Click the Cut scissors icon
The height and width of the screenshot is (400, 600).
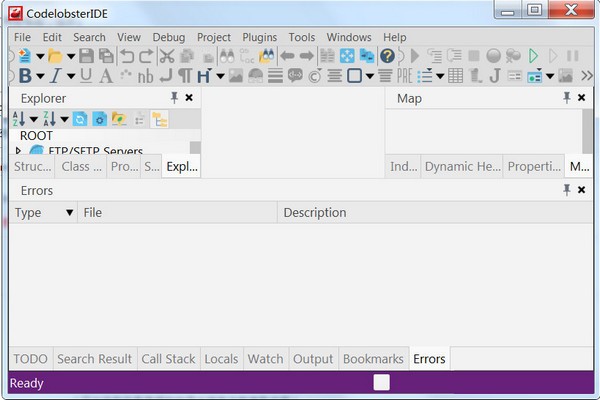pos(166,56)
